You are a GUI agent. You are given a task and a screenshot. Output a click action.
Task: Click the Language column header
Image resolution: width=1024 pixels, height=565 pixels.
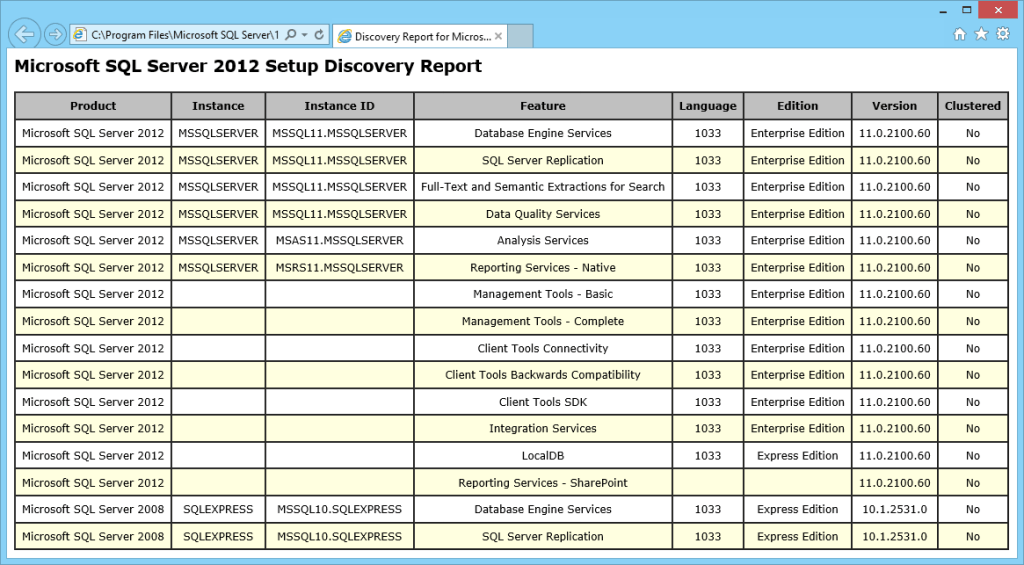tap(708, 106)
